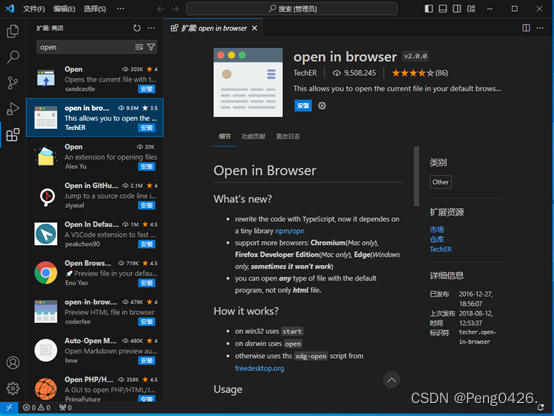Go forward with navigation arrow
Image resolution: width=554 pixels, height=416 pixels.
click(175, 9)
